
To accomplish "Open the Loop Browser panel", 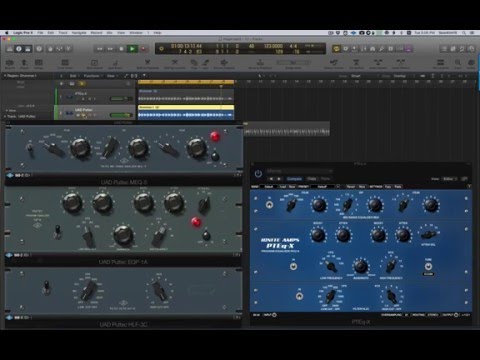I will [462, 49].
